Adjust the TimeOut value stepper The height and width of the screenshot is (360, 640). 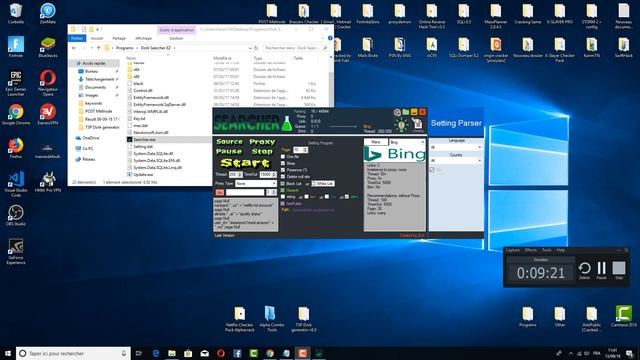(274, 174)
